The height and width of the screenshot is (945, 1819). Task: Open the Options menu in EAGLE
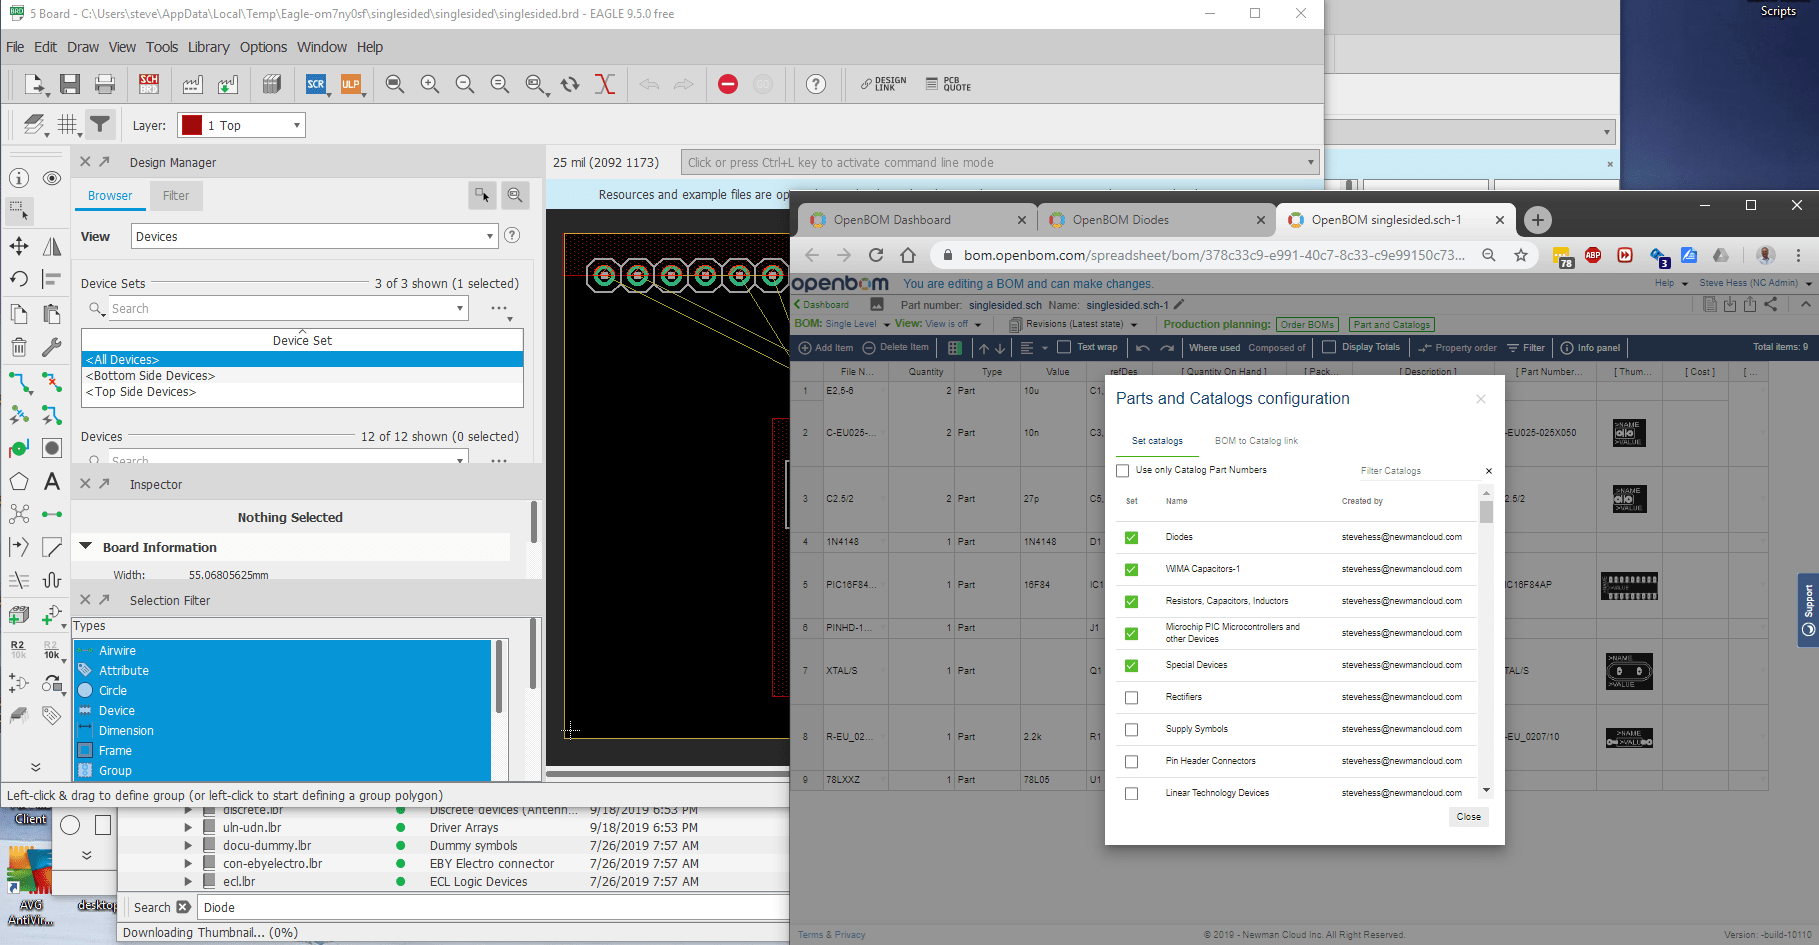click(263, 47)
